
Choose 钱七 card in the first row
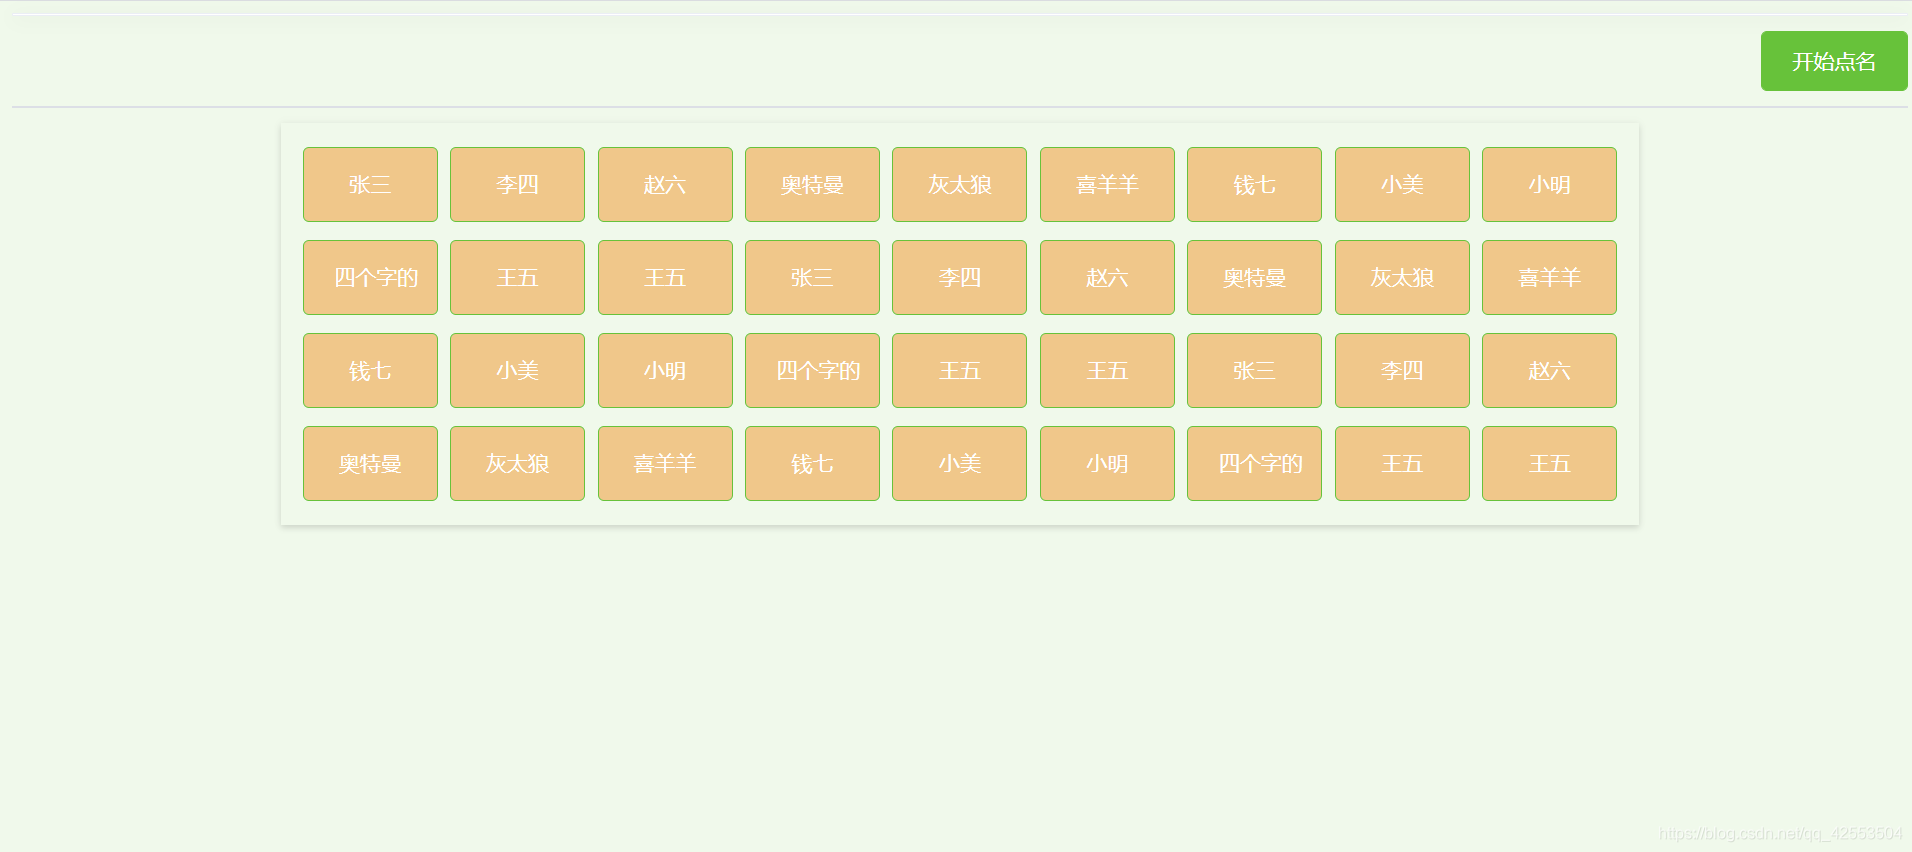pos(1254,184)
